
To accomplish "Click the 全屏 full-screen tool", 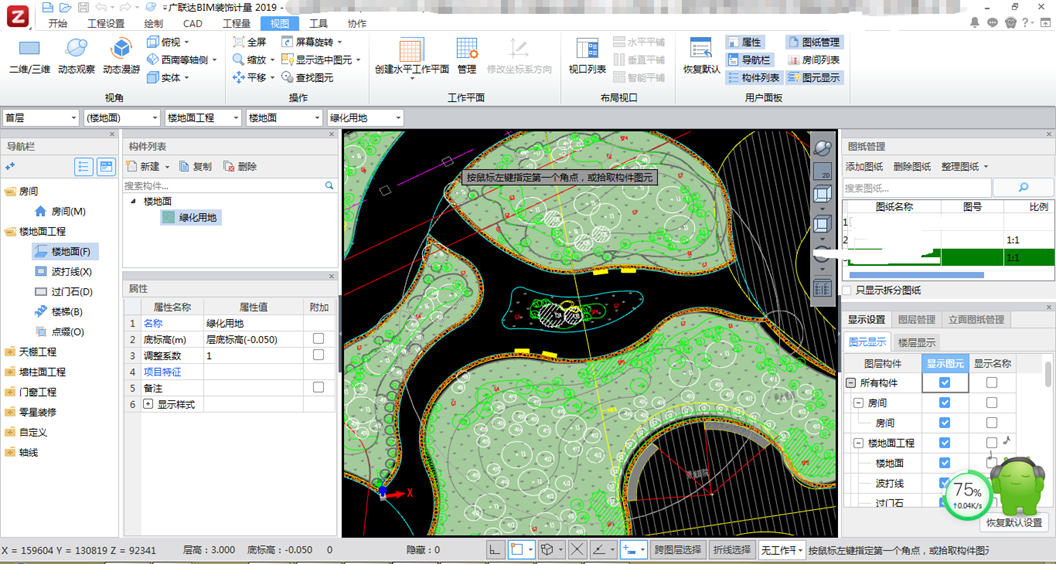I will click(250, 42).
